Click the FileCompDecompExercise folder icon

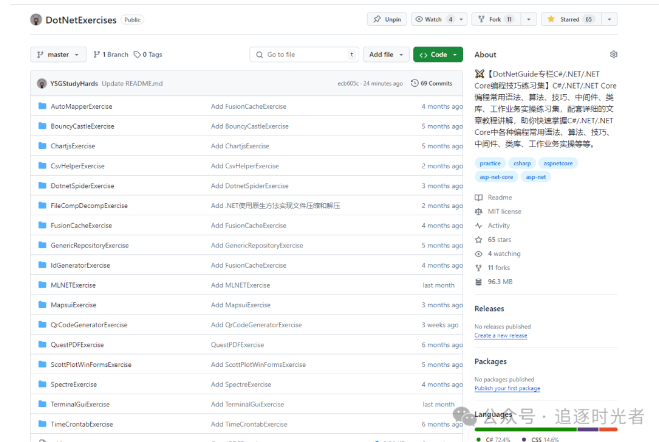(42, 205)
